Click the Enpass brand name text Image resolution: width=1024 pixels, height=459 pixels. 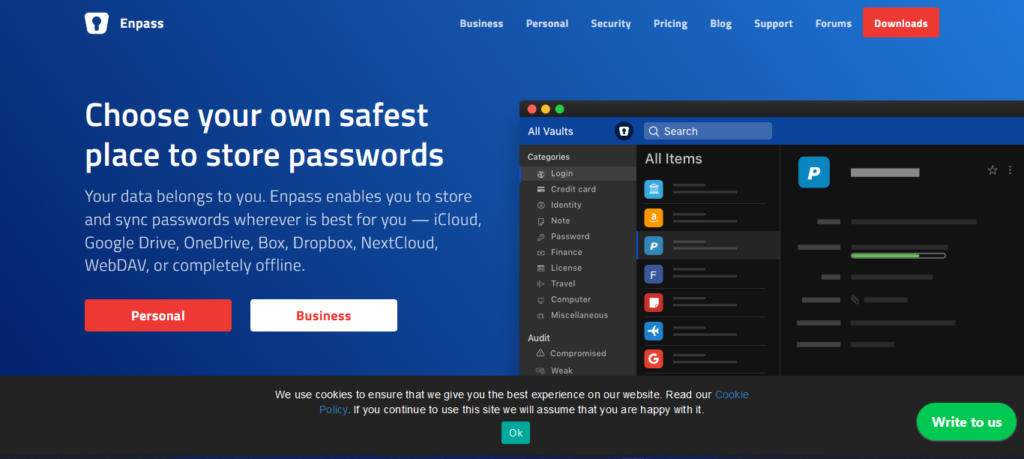pos(142,24)
